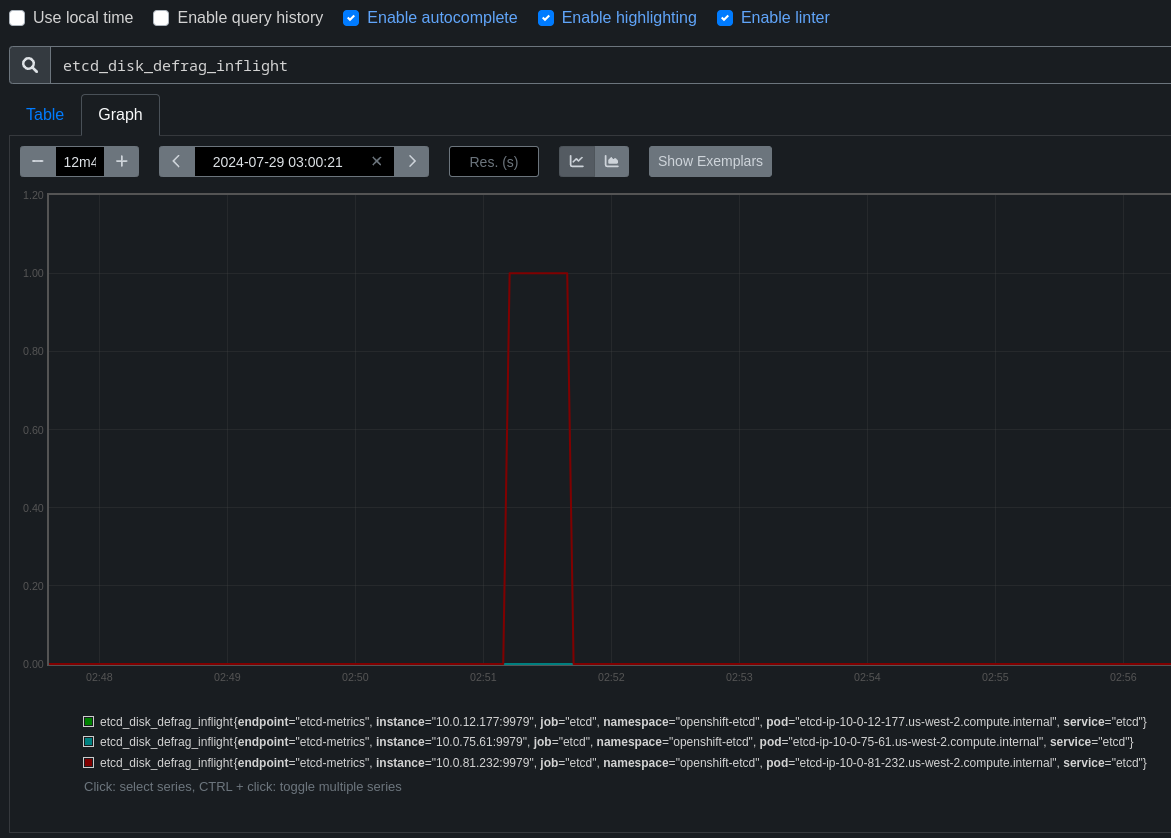Disable the Enable autocomplete checkbox
The image size is (1171, 838).
click(351, 18)
